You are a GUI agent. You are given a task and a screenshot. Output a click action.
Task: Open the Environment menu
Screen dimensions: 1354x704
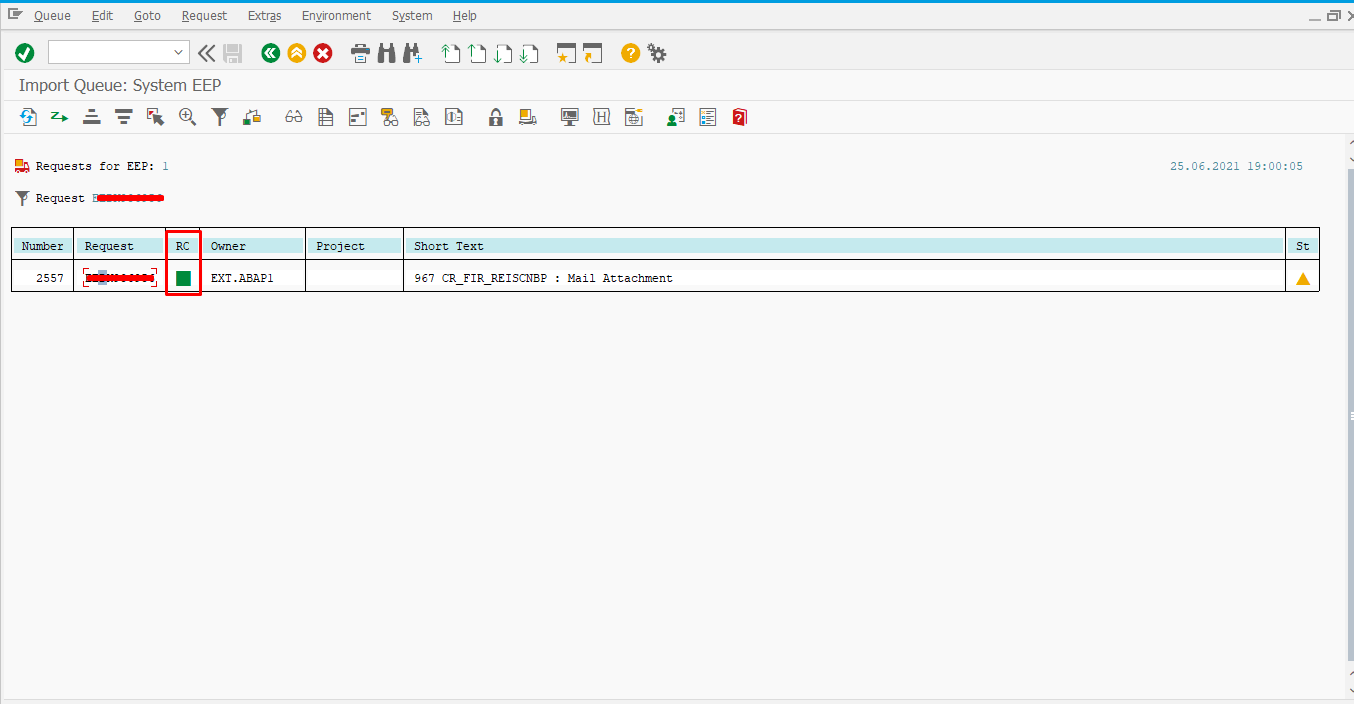(x=336, y=16)
